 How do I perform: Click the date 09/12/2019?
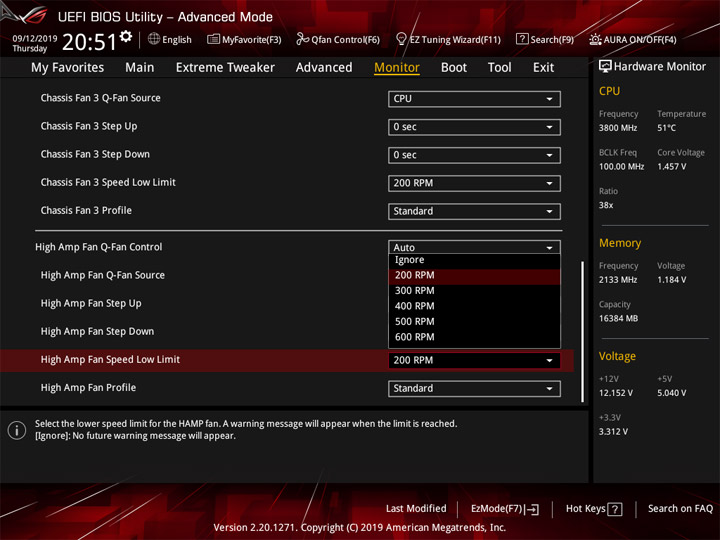click(x=35, y=39)
